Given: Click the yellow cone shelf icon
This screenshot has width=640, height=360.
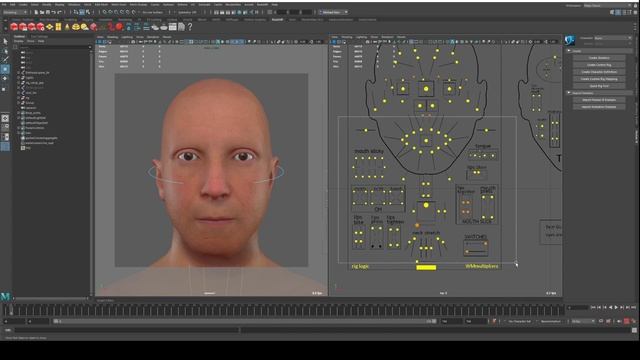Looking at the screenshot, I should [67, 27].
